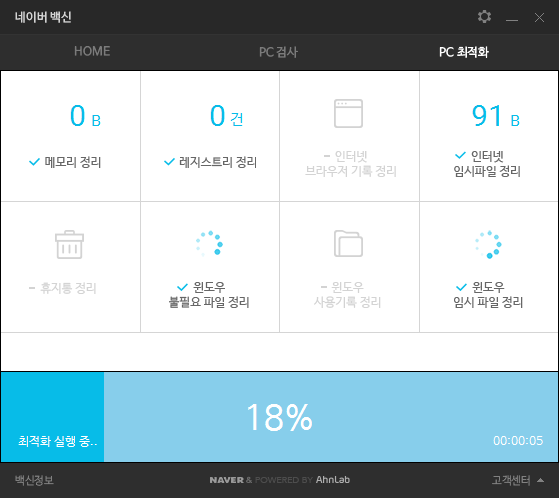Click the NAVER & AhnLab logo
The height and width of the screenshot is (498, 559).
point(280,480)
